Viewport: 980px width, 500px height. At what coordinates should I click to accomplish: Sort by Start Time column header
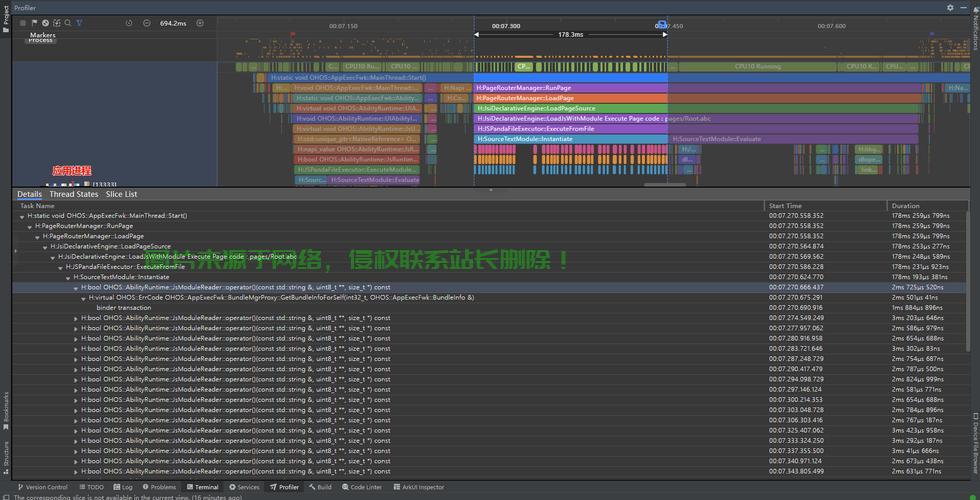(785, 206)
